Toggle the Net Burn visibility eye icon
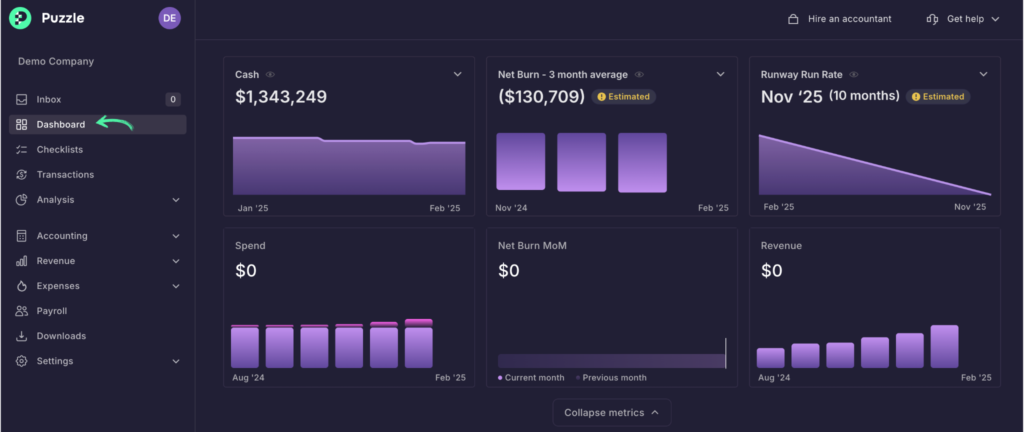Image resolution: width=1024 pixels, height=432 pixels. click(x=640, y=75)
